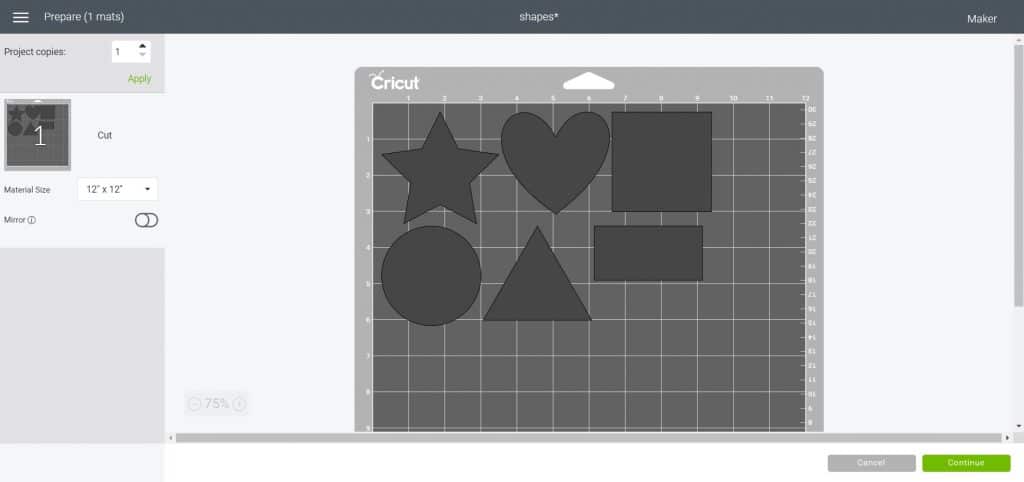Select the heart shape on mat
1024x482 pixels.
pos(555,163)
